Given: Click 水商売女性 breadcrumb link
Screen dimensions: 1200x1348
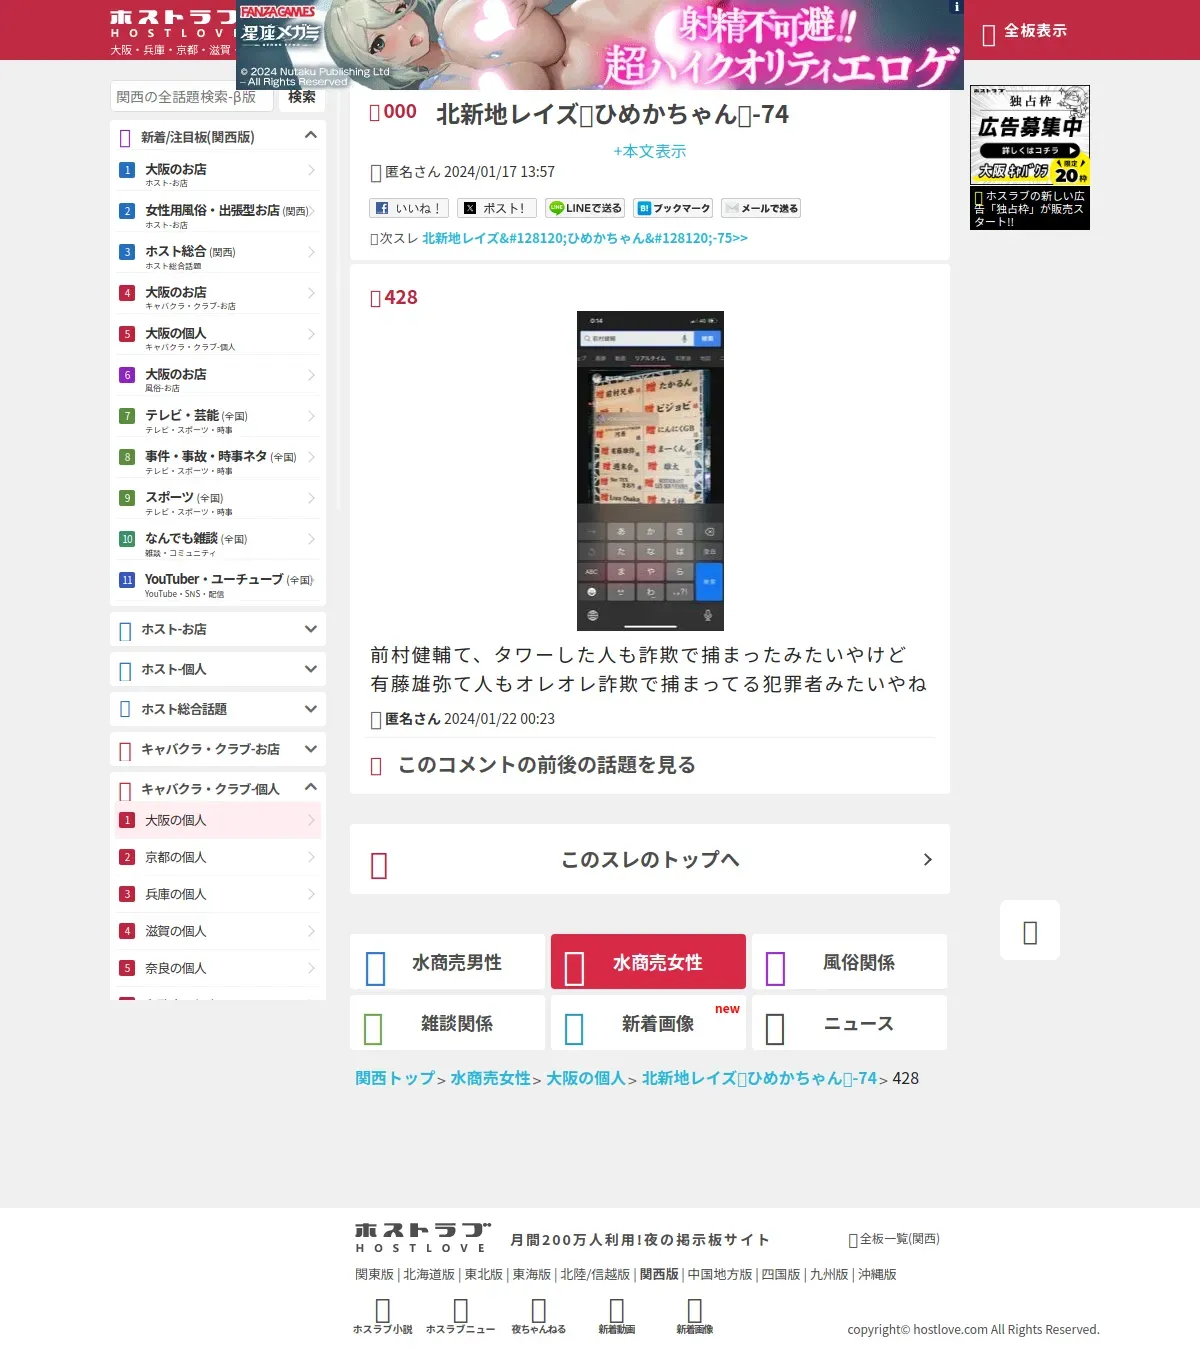Looking at the screenshot, I should coord(490,1078).
